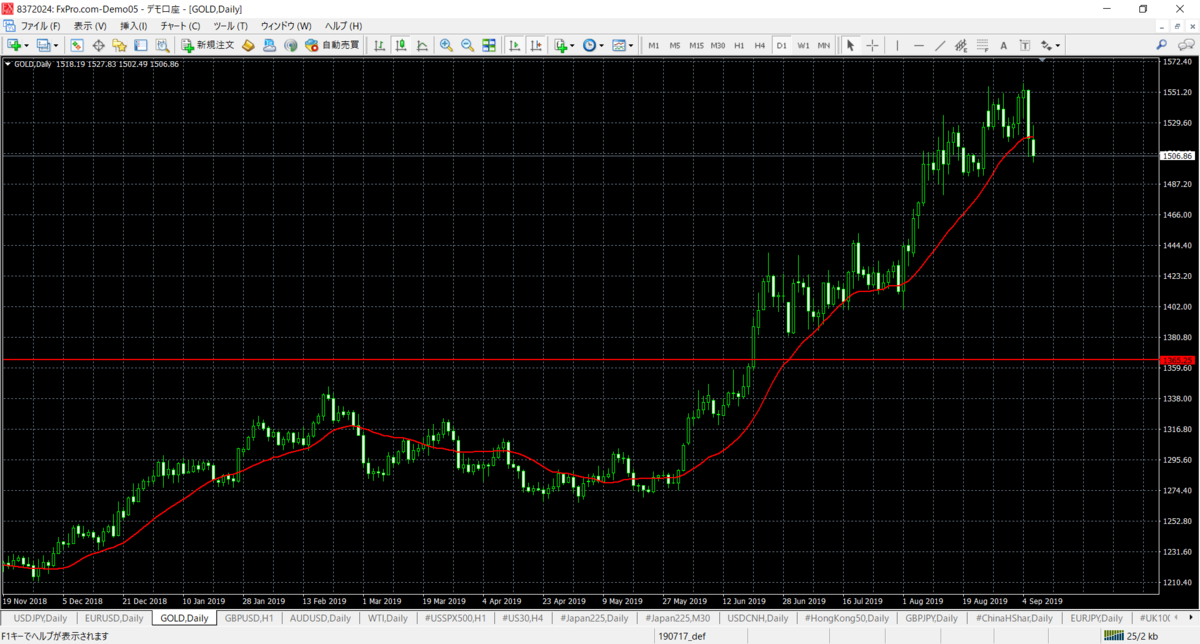Image resolution: width=1200 pixels, height=644 pixels.
Task: Open the ファイル (F) menu
Action: (x=40, y=25)
